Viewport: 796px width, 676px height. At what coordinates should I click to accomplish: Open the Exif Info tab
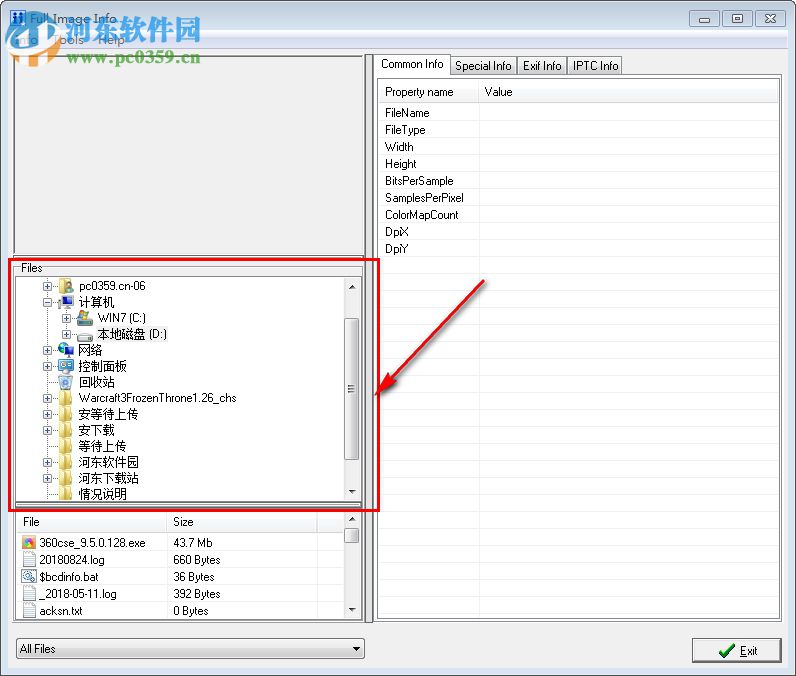click(x=542, y=66)
